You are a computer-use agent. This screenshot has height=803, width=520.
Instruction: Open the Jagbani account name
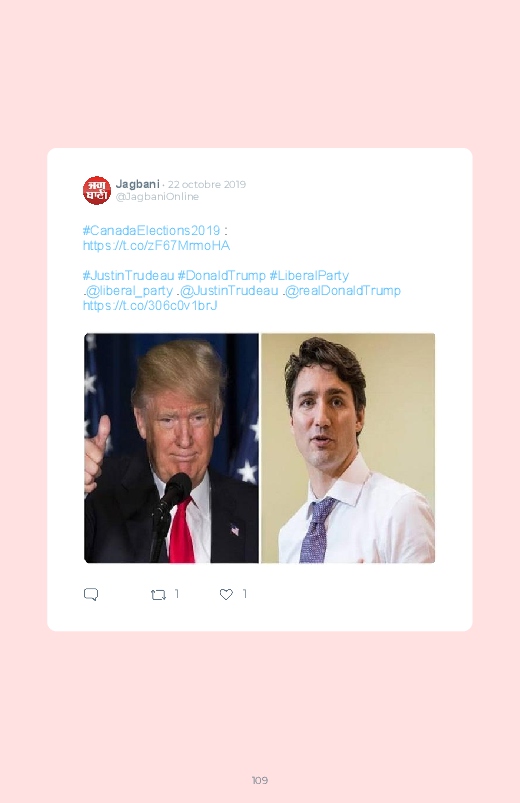tap(137, 183)
